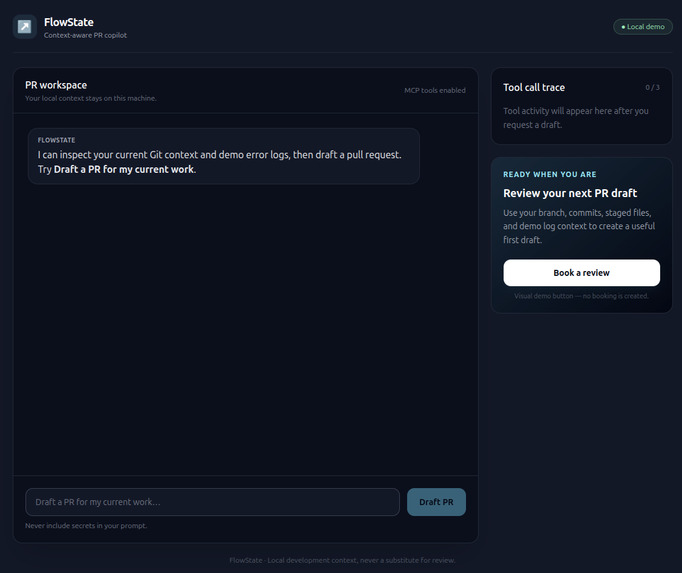This screenshot has height=573, width=682.
Task: Click the FlowState arrow logo icon
Action: (x=25, y=27)
